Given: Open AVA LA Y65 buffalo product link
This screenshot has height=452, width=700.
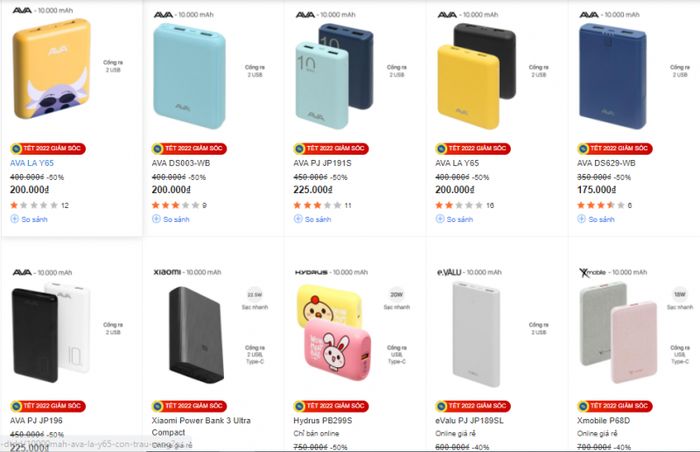Looking at the screenshot, I should coord(32,163).
